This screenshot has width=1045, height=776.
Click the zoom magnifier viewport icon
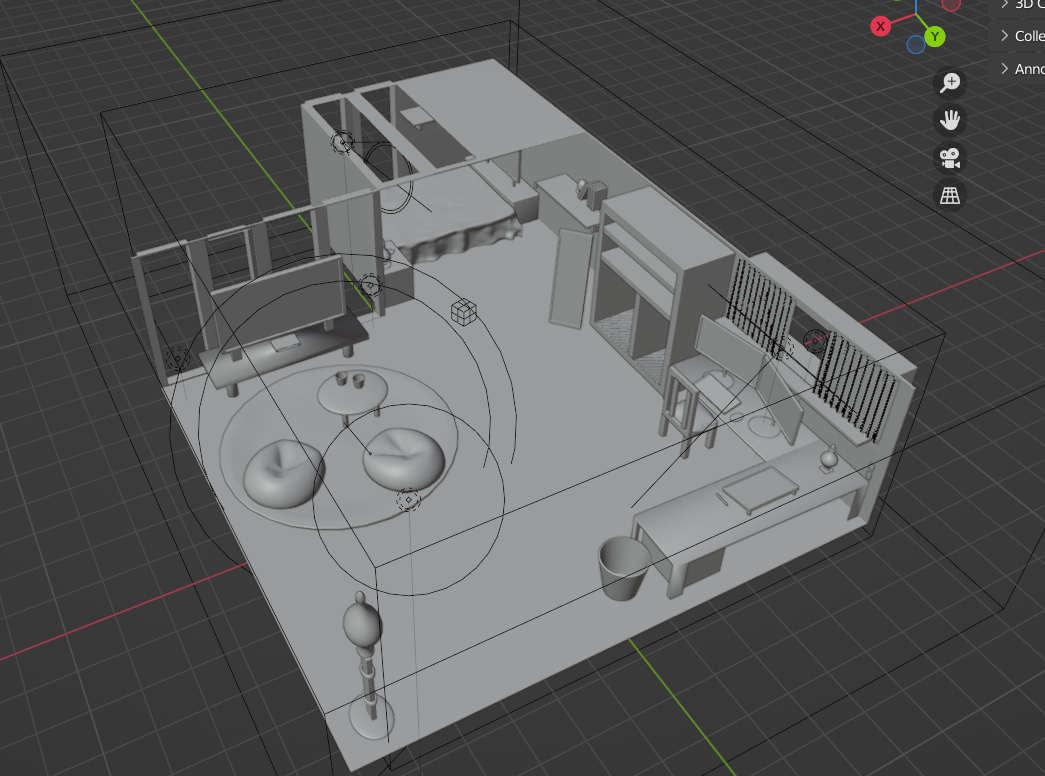[950, 83]
